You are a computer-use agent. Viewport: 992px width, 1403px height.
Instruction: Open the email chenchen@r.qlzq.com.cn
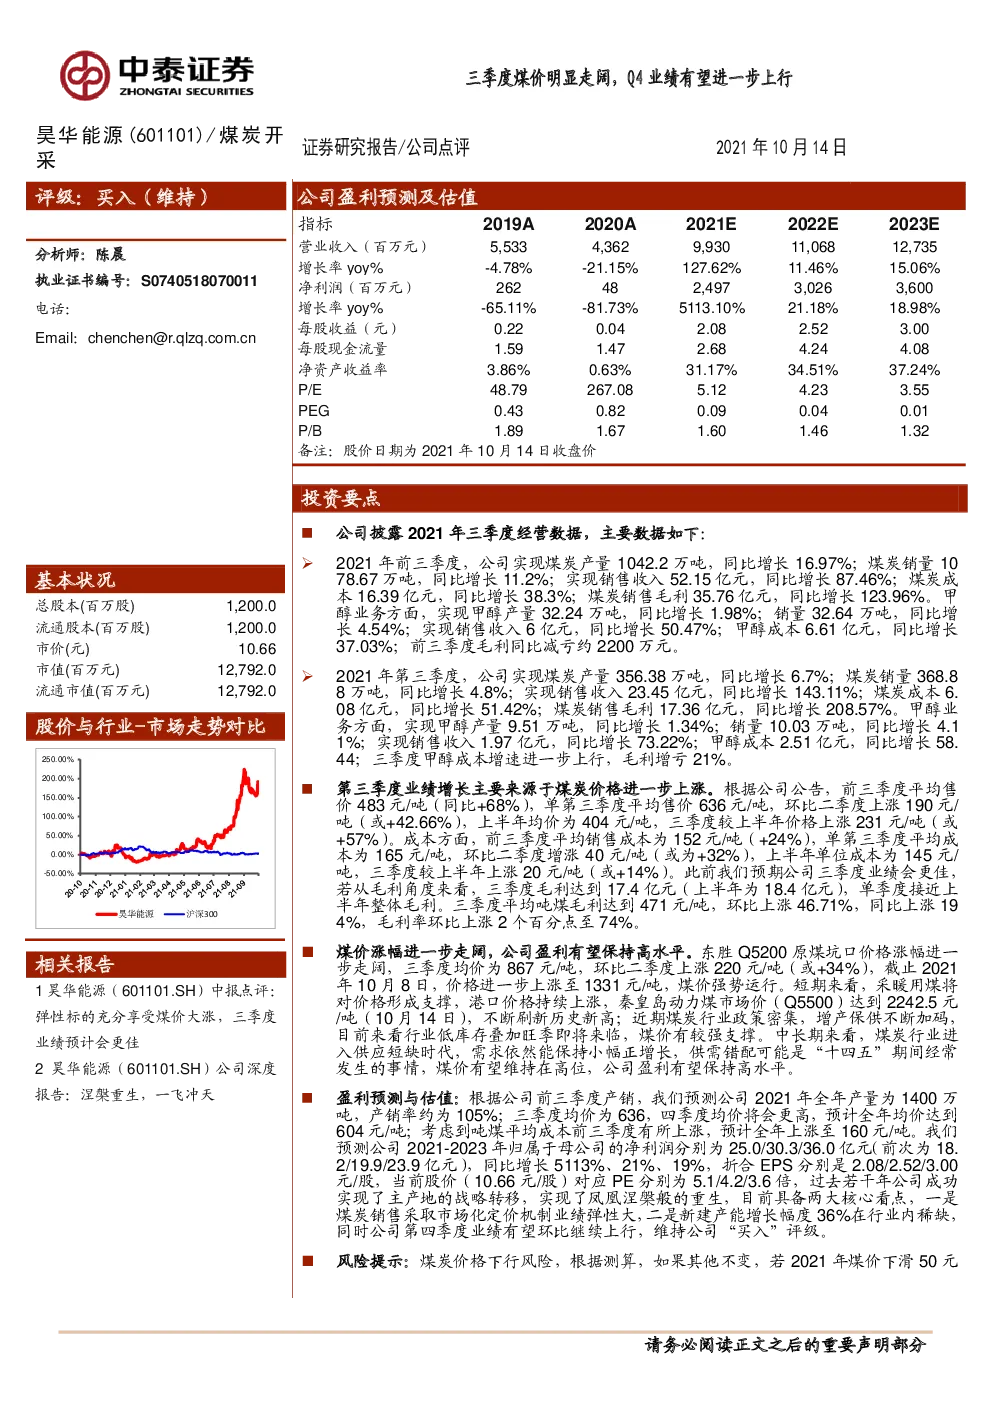click(172, 338)
